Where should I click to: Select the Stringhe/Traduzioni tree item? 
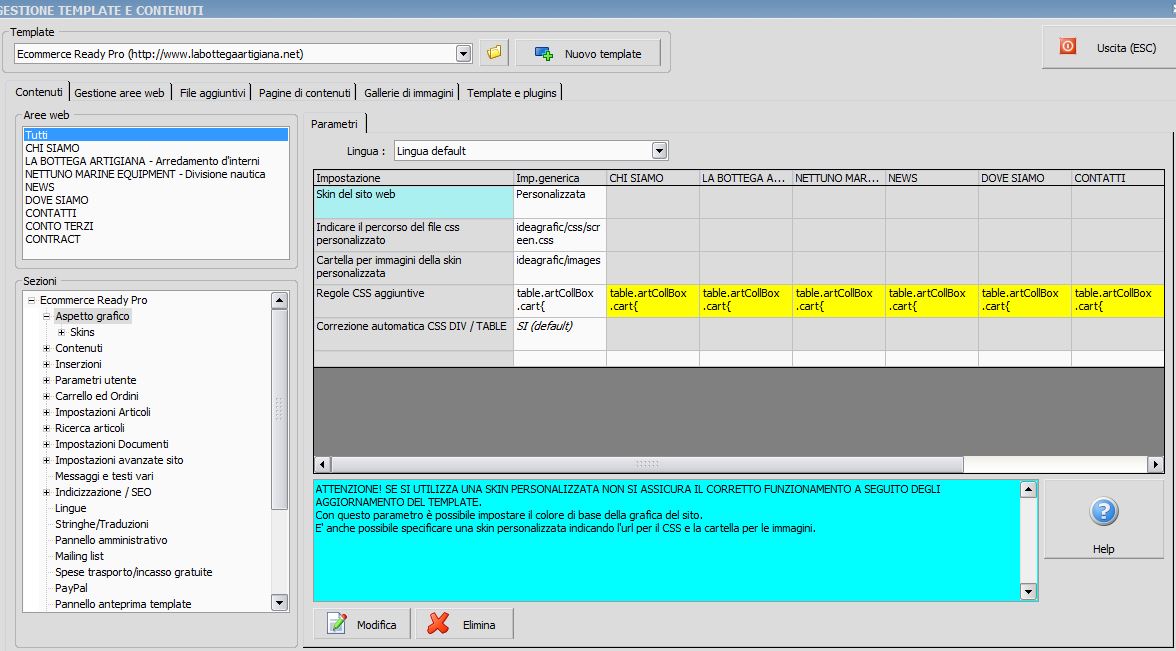click(102, 524)
